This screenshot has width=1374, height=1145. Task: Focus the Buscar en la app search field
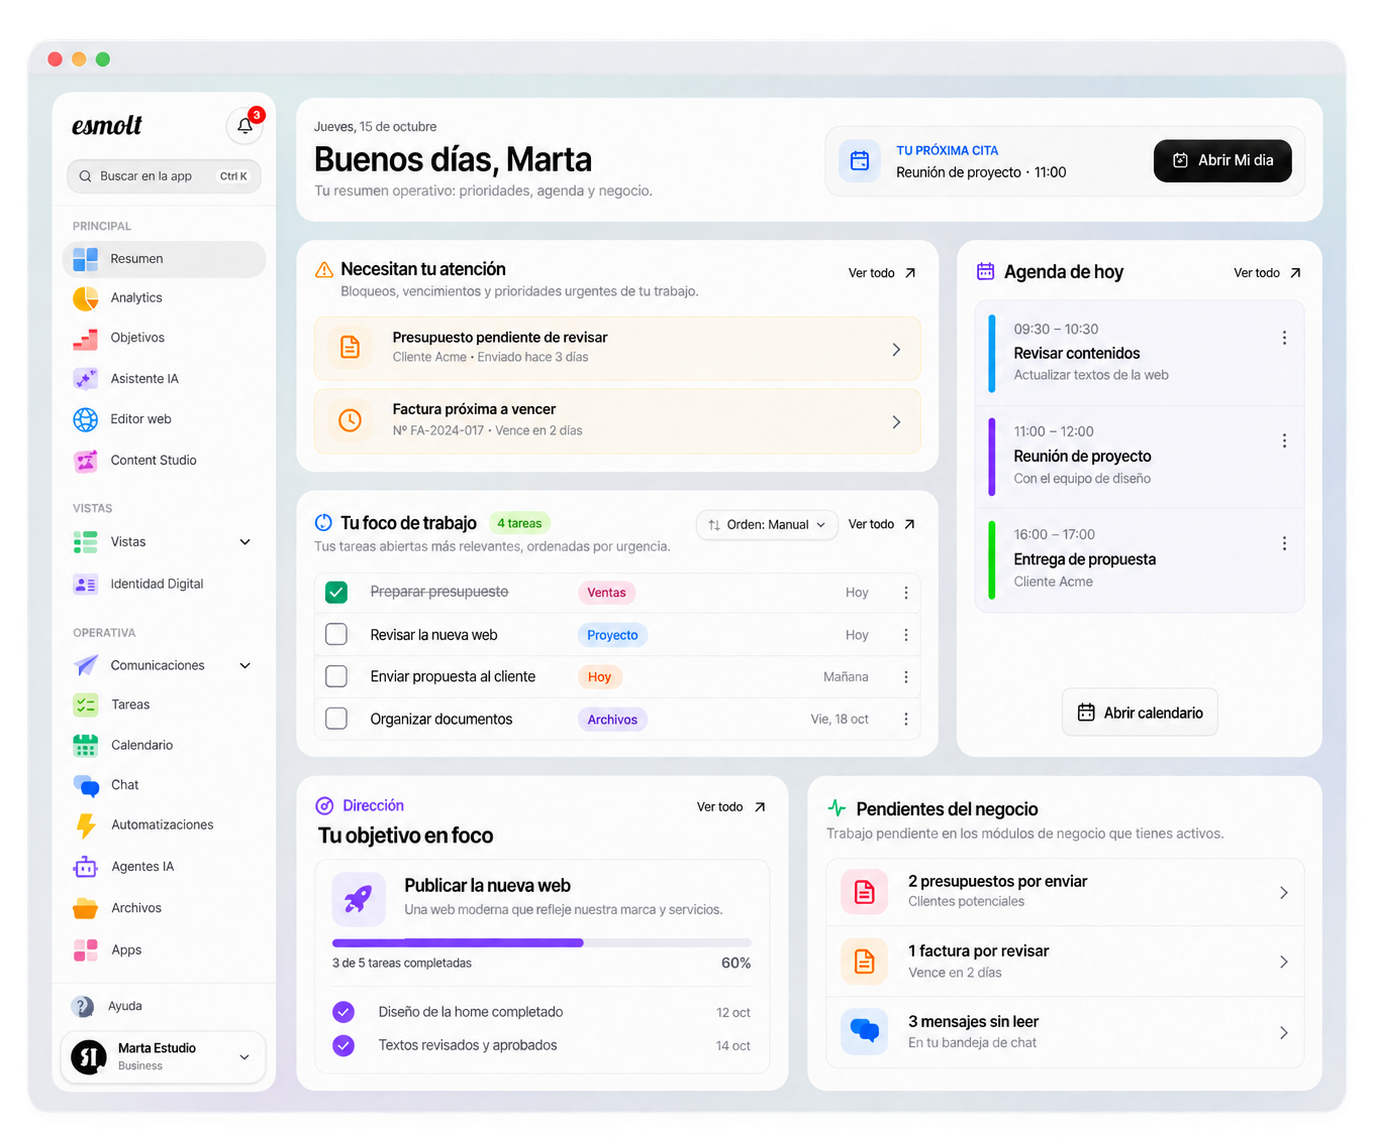pyautogui.click(x=164, y=176)
